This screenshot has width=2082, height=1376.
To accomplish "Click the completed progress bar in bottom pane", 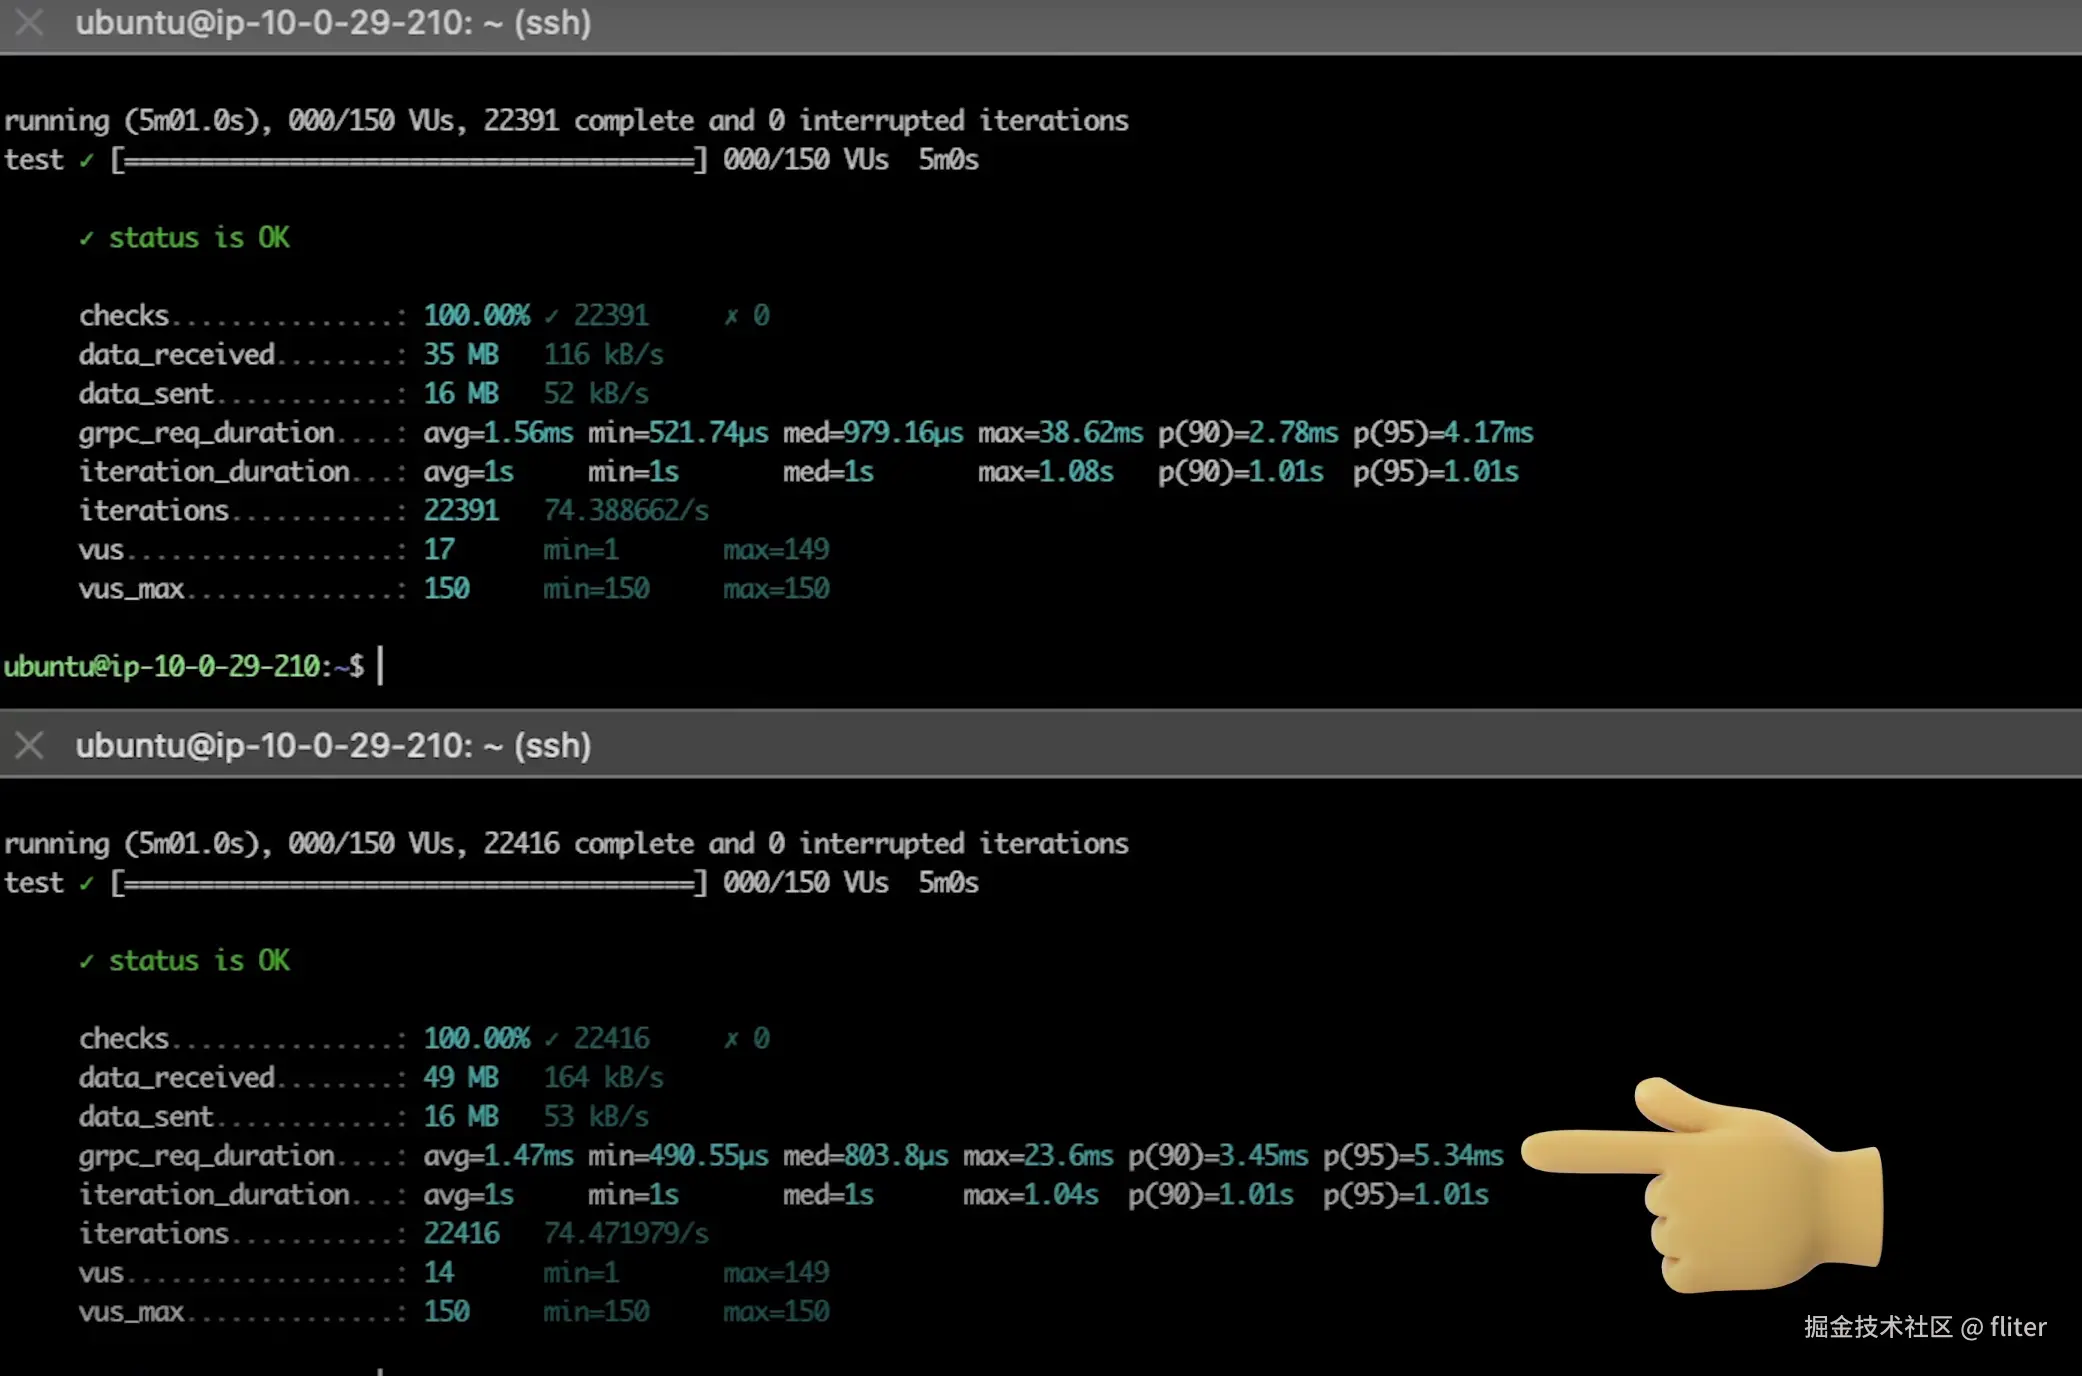I will pos(410,883).
